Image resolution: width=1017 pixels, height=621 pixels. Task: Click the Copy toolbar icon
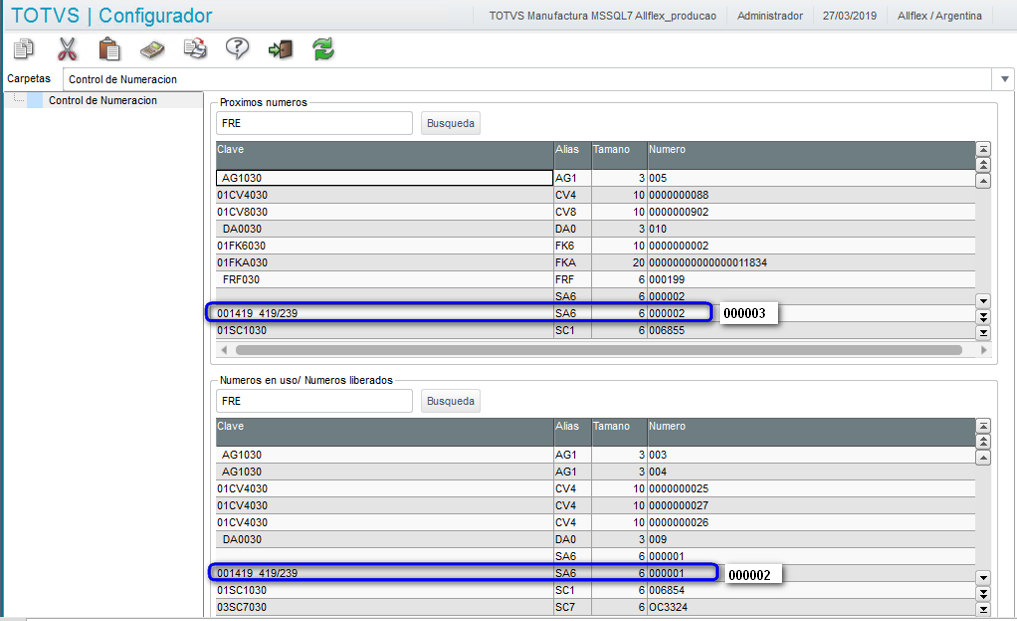24,49
